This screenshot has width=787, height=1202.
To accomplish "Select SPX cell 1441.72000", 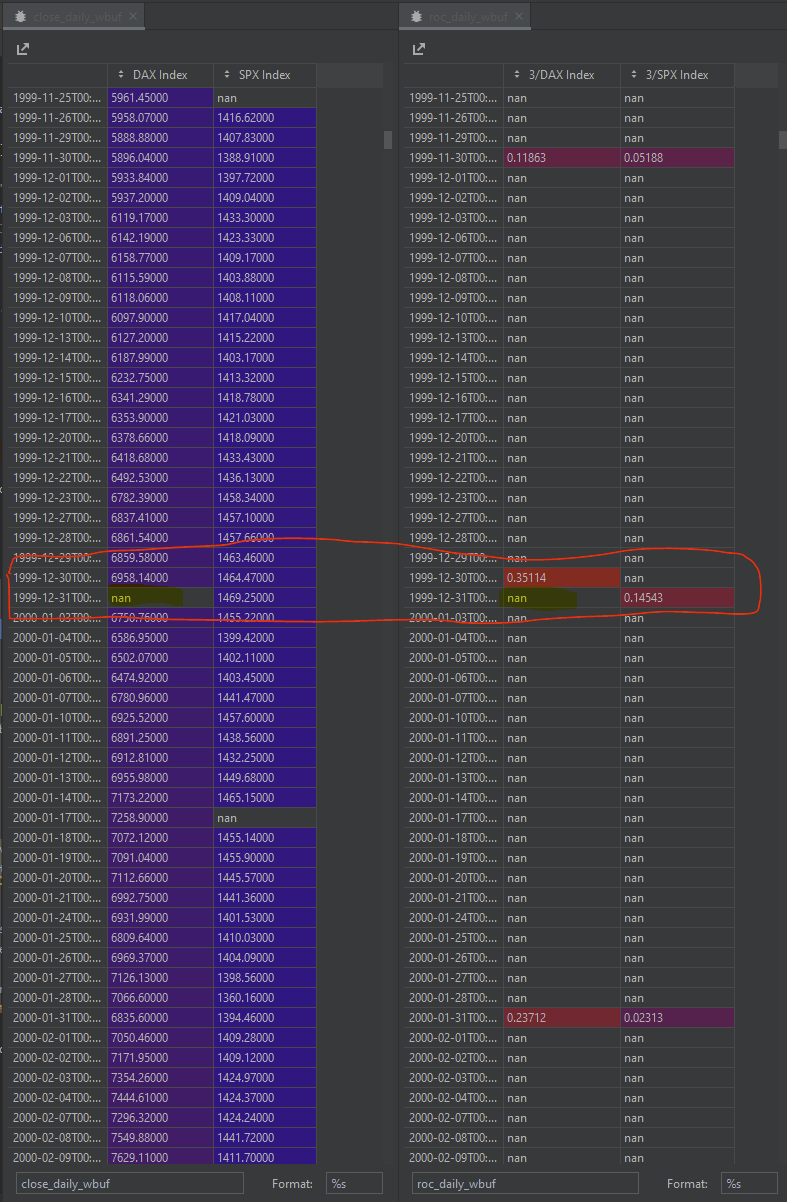I will coord(265,1138).
